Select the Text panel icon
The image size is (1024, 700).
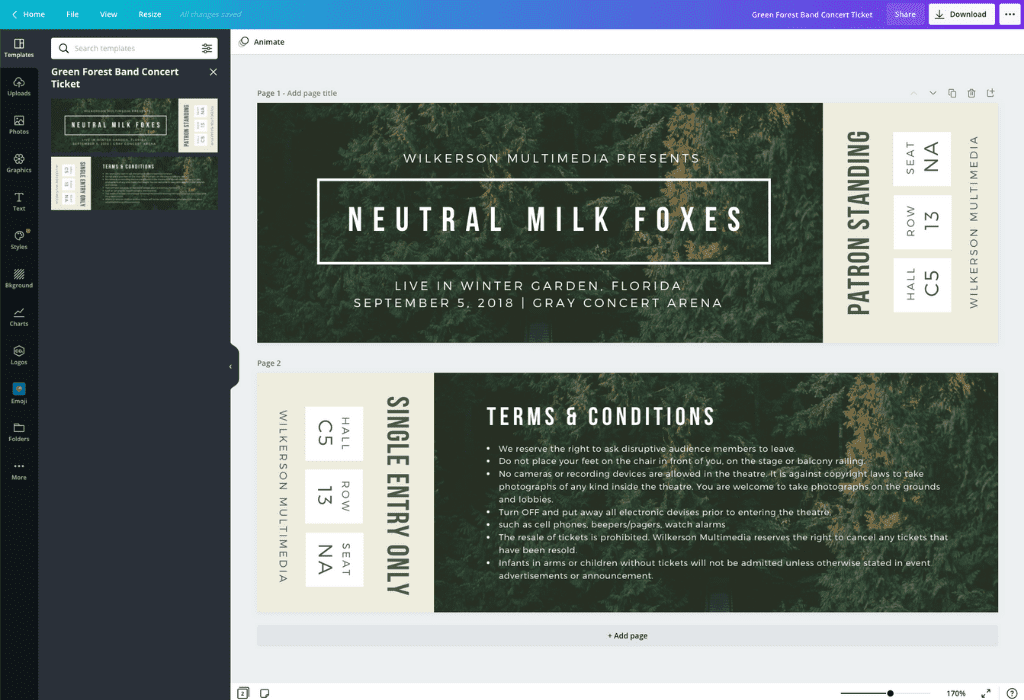pyautogui.click(x=20, y=199)
